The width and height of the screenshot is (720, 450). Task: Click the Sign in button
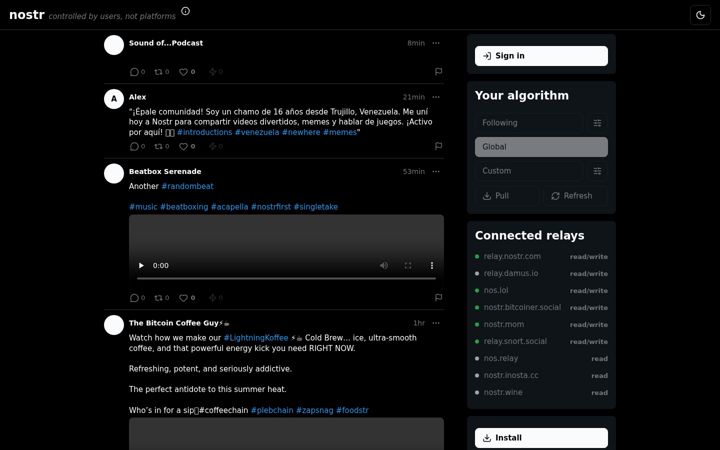541,56
